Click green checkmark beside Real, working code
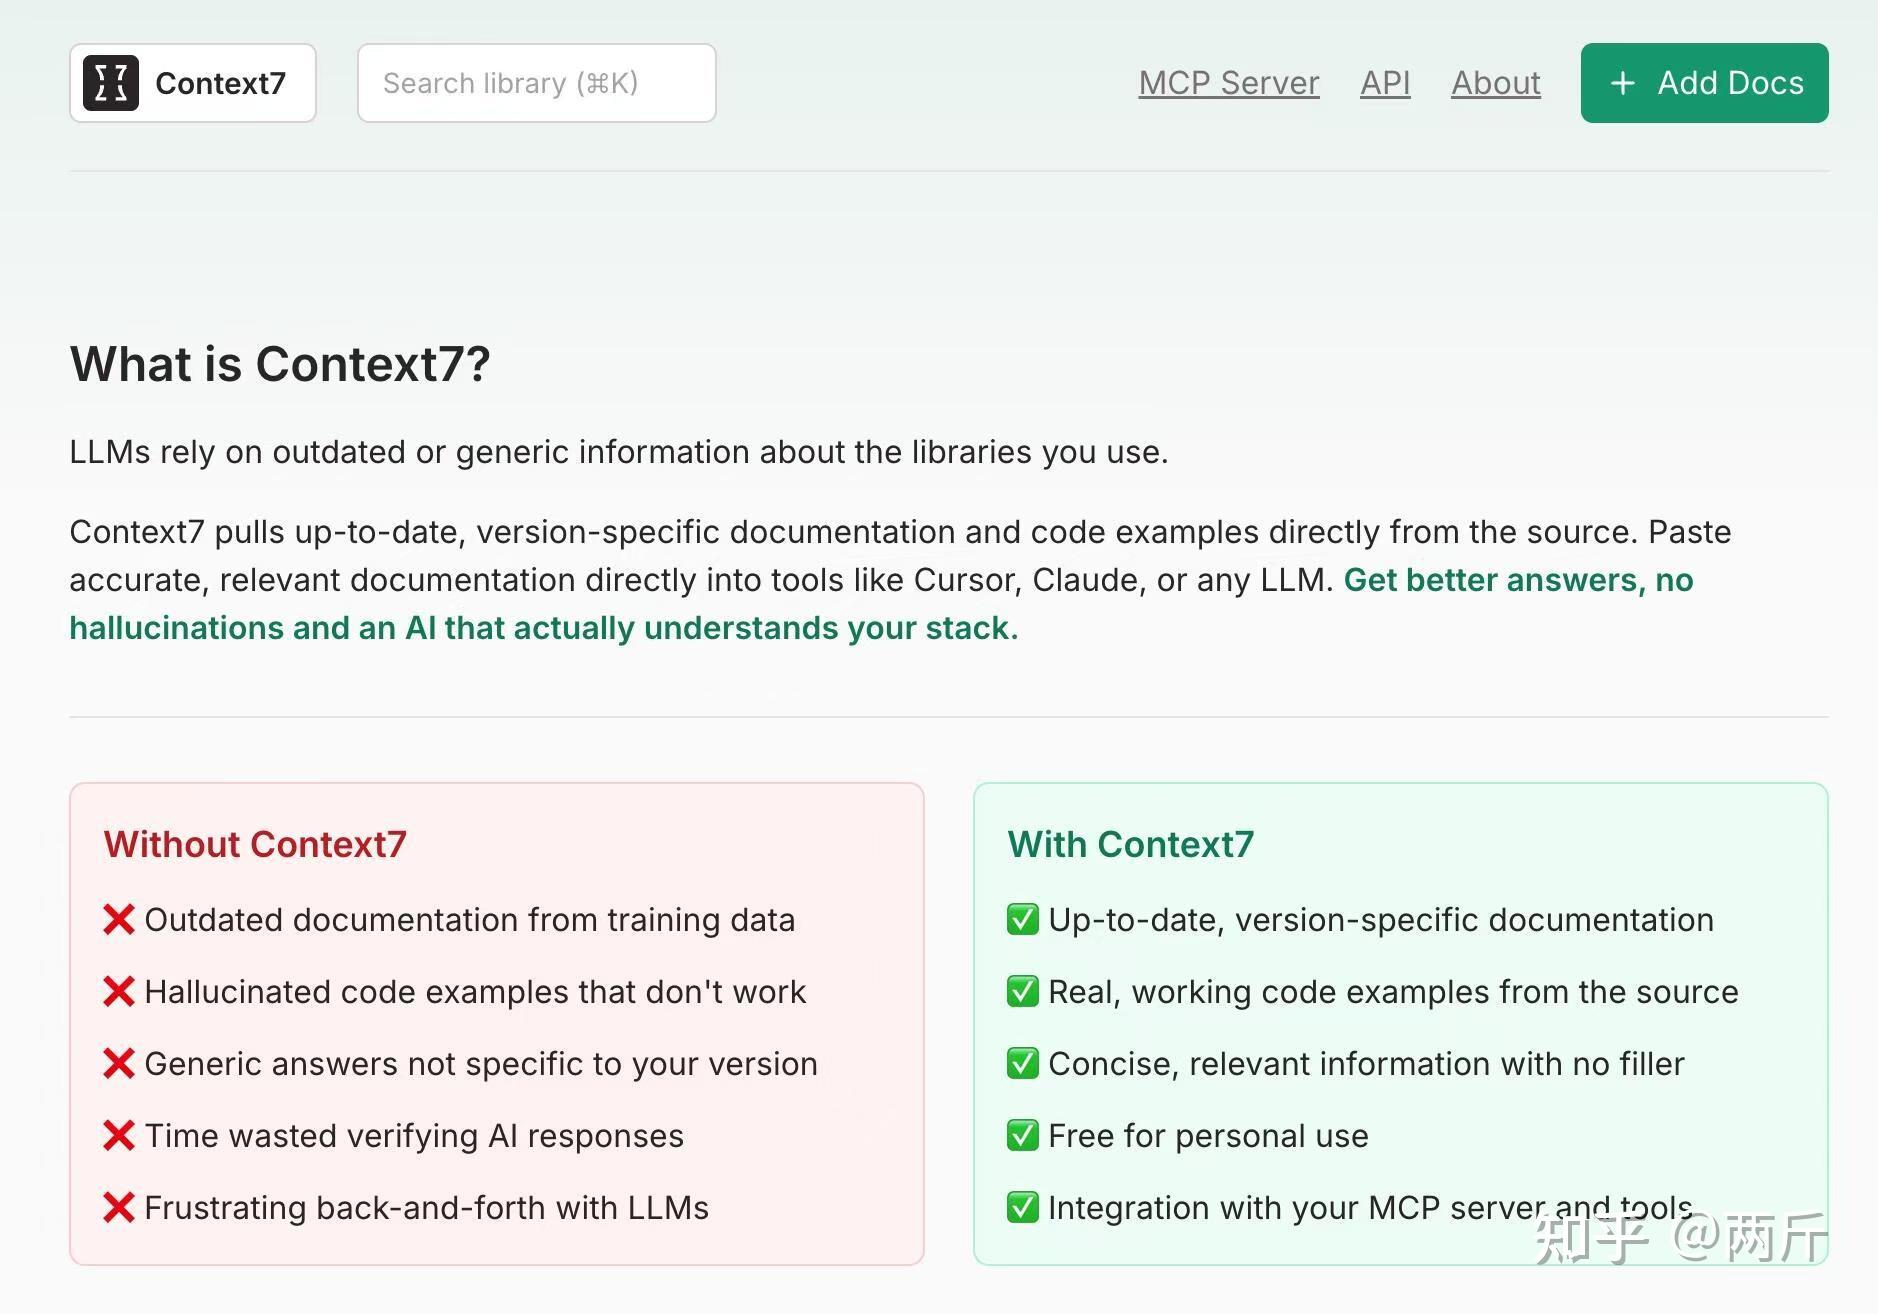This screenshot has height=1314, width=1878. click(1022, 991)
